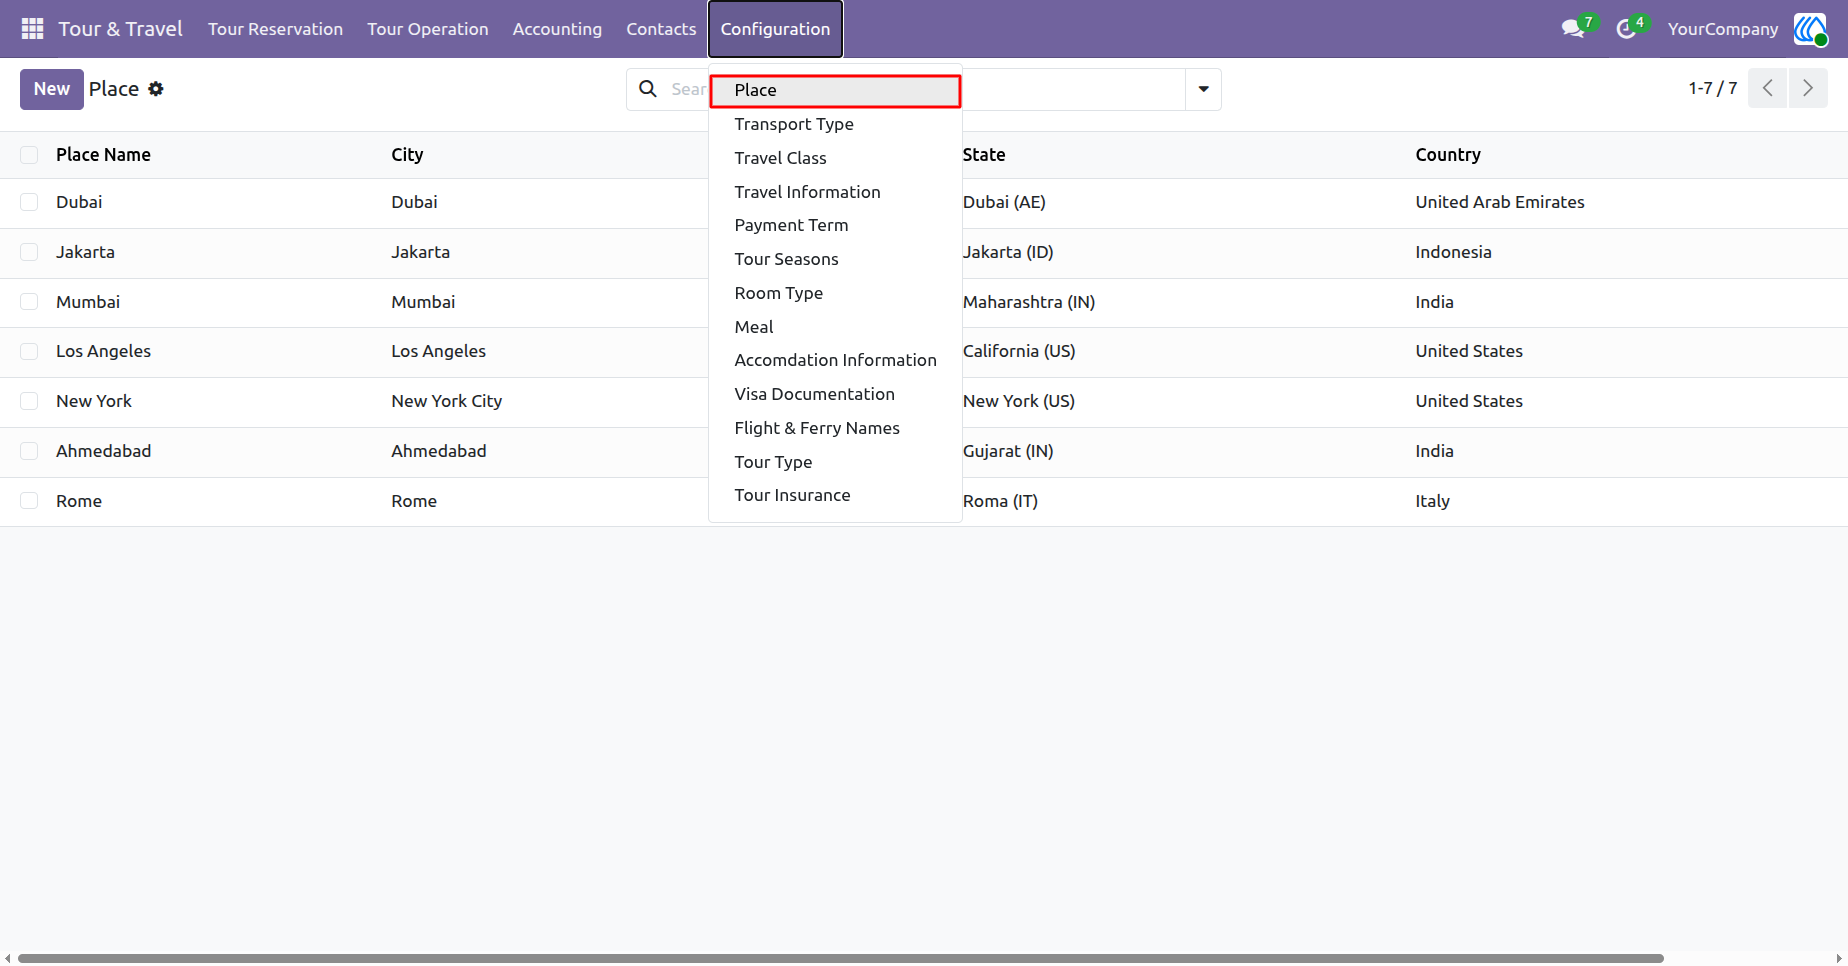Select Travel Information menu entry
1848x966 pixels.
835,192
